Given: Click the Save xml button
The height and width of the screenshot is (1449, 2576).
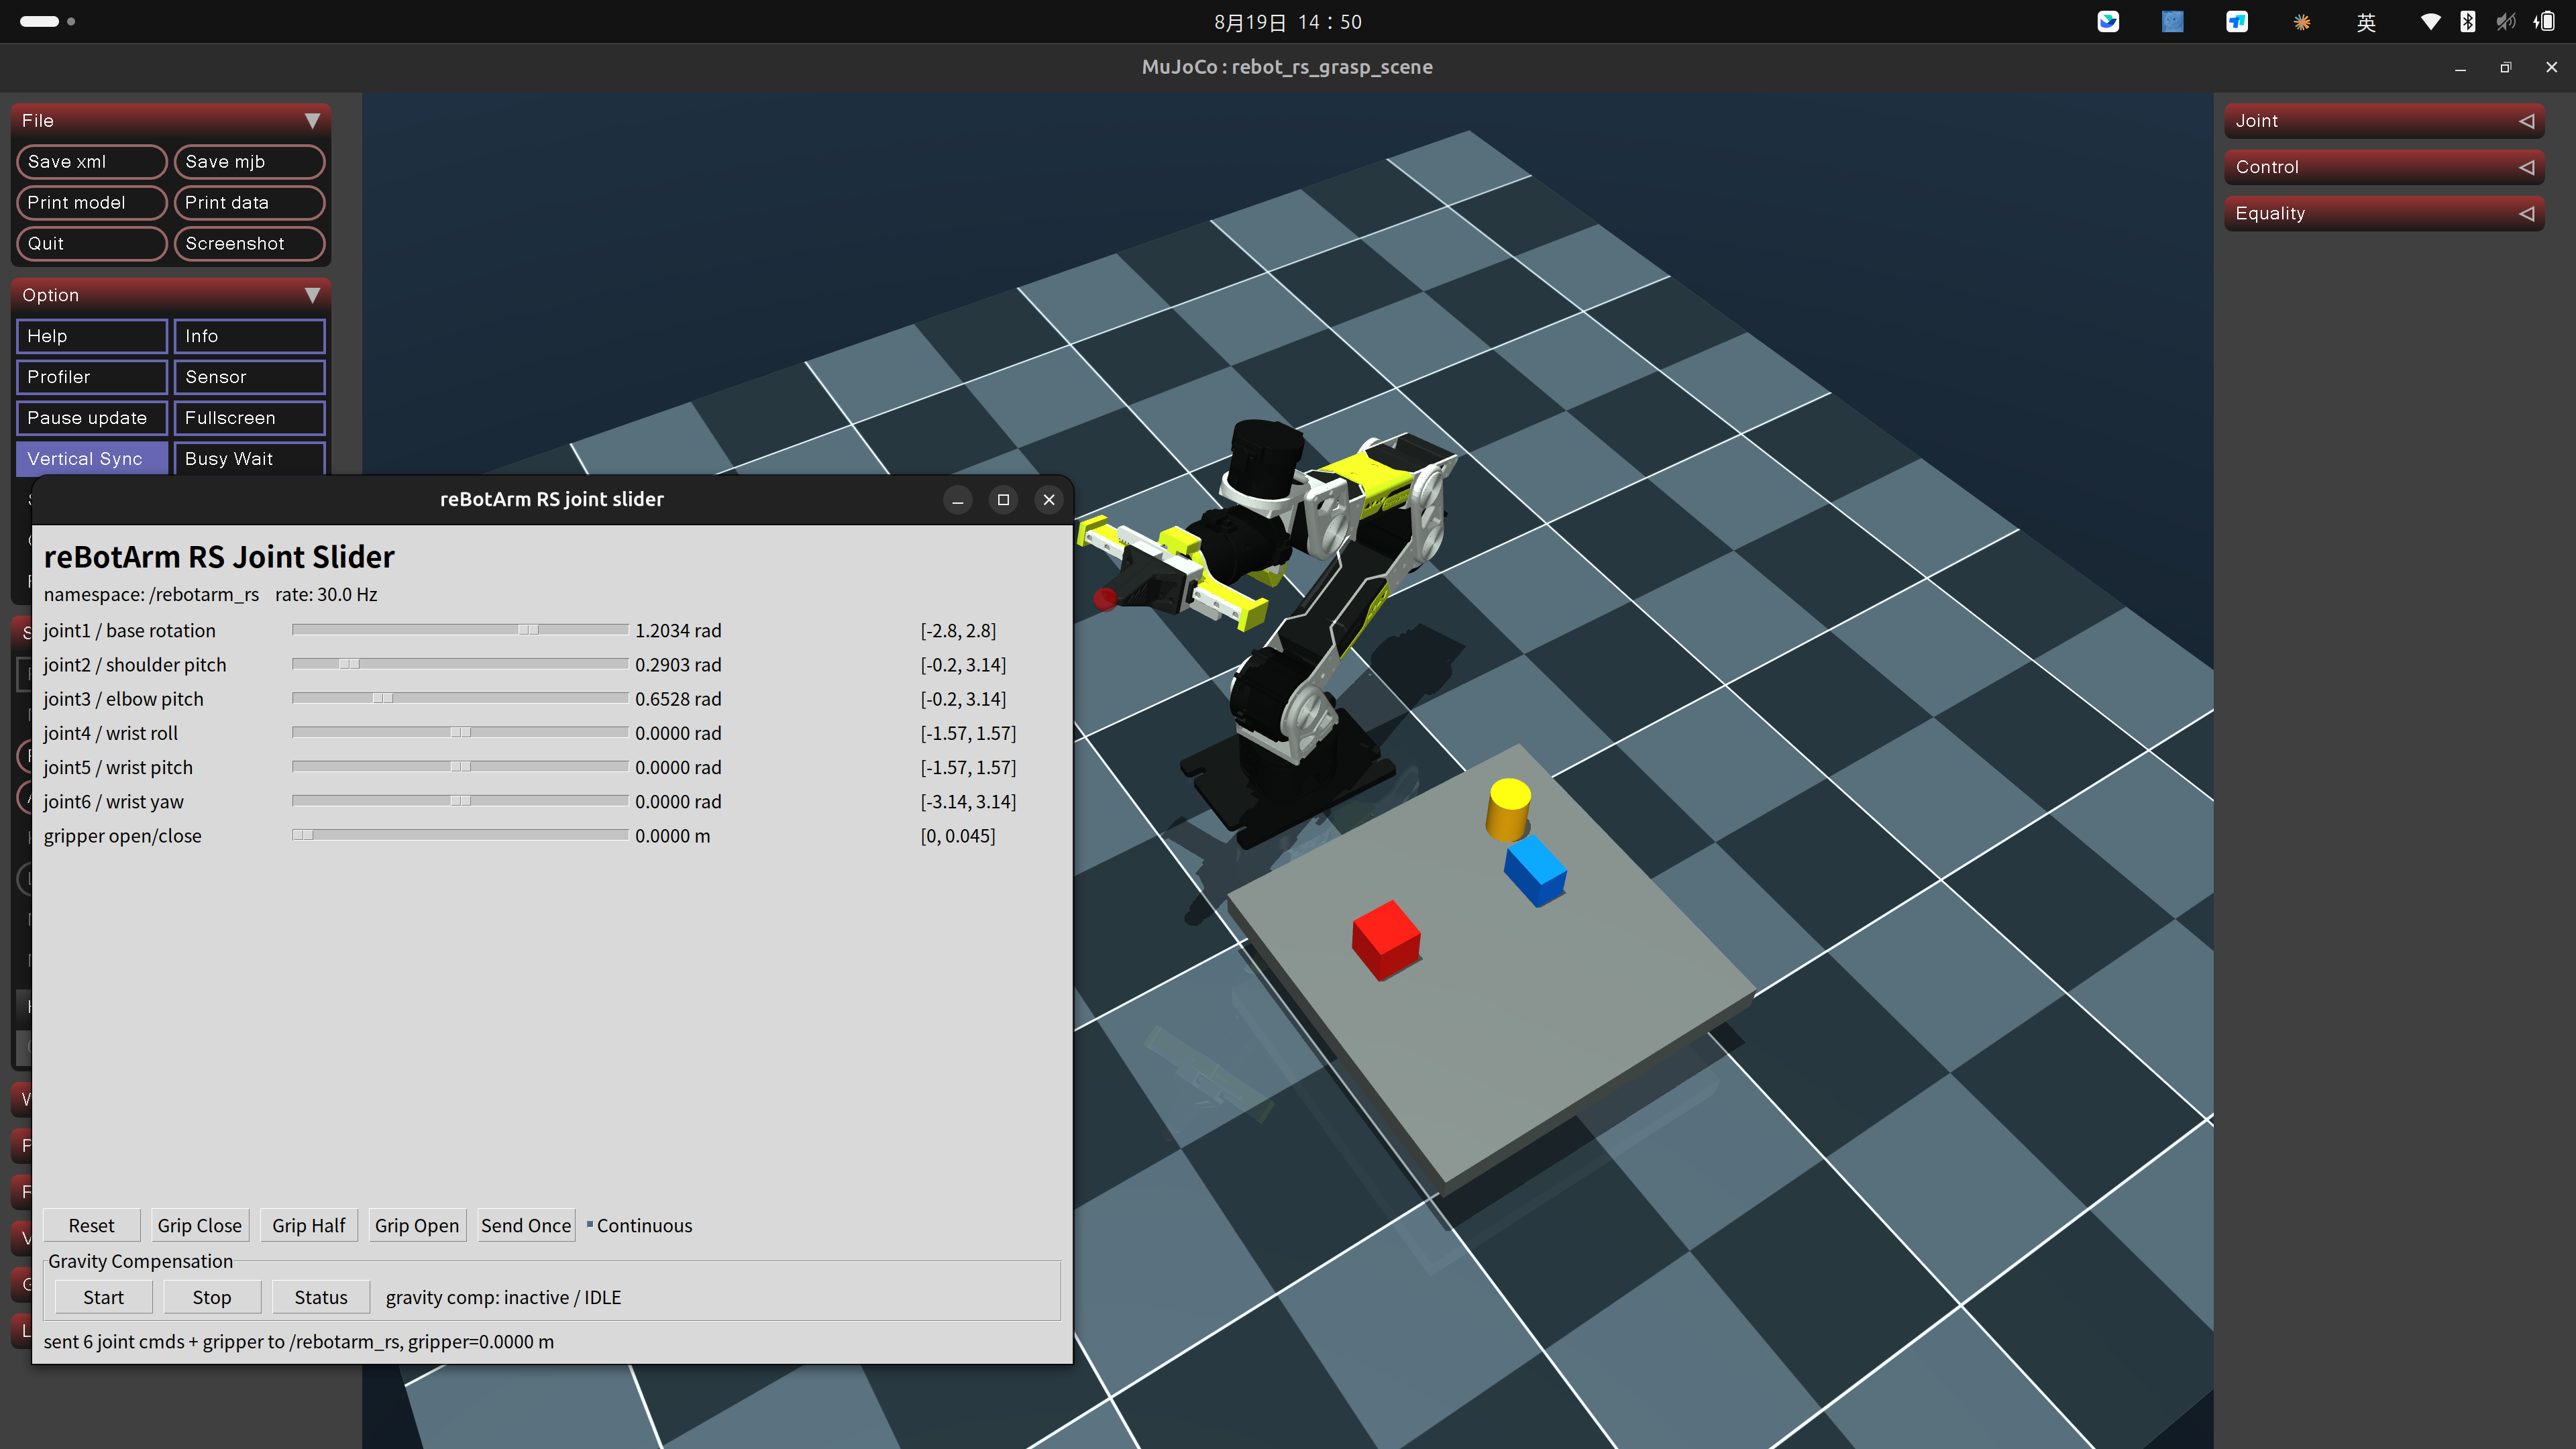Looking at the screenshot, I should tap(92, 162).
